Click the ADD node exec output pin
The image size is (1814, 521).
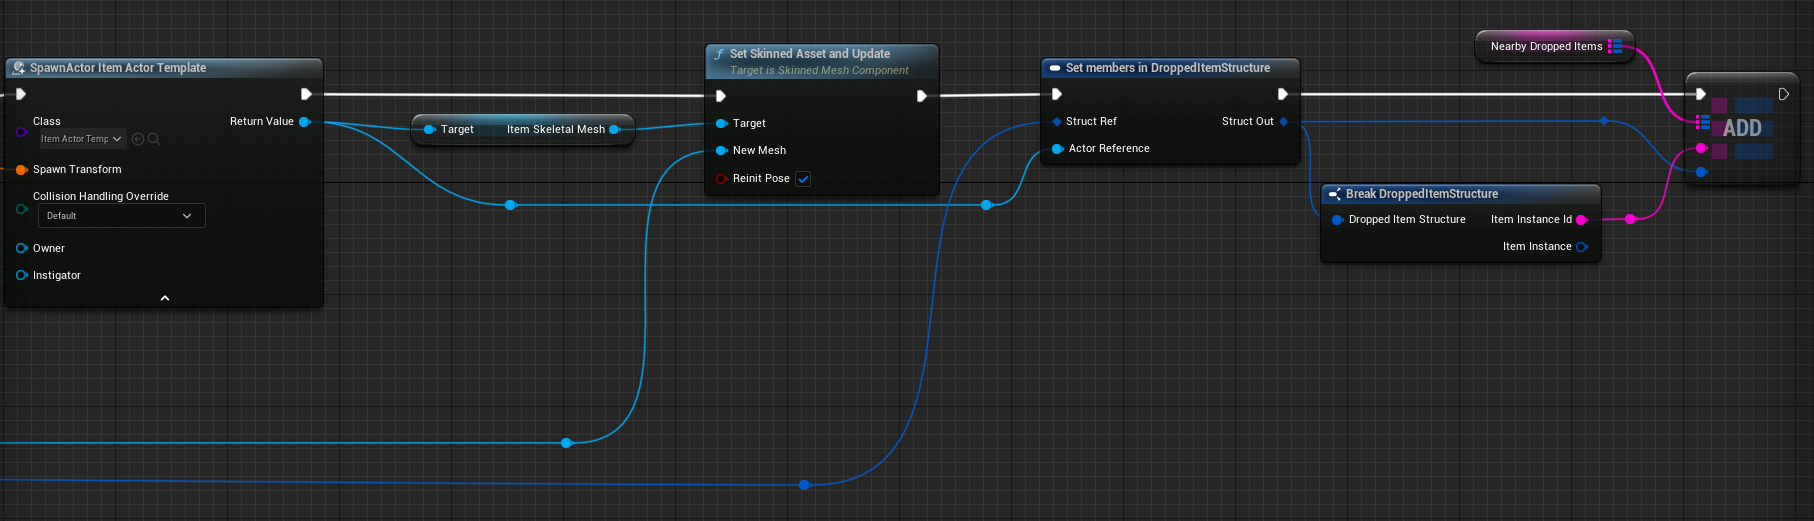coord(1783,94)
